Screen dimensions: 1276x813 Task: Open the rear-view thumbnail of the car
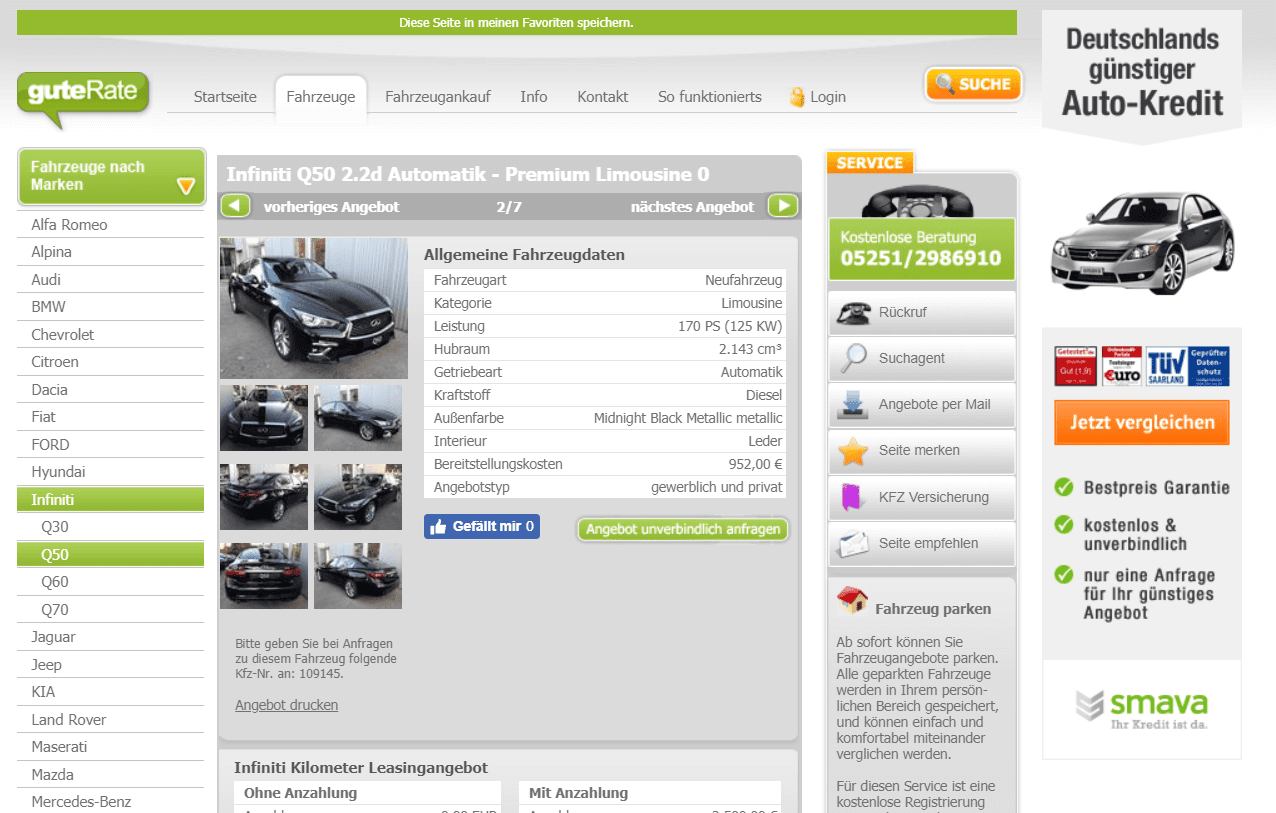[x=264, y=576]
